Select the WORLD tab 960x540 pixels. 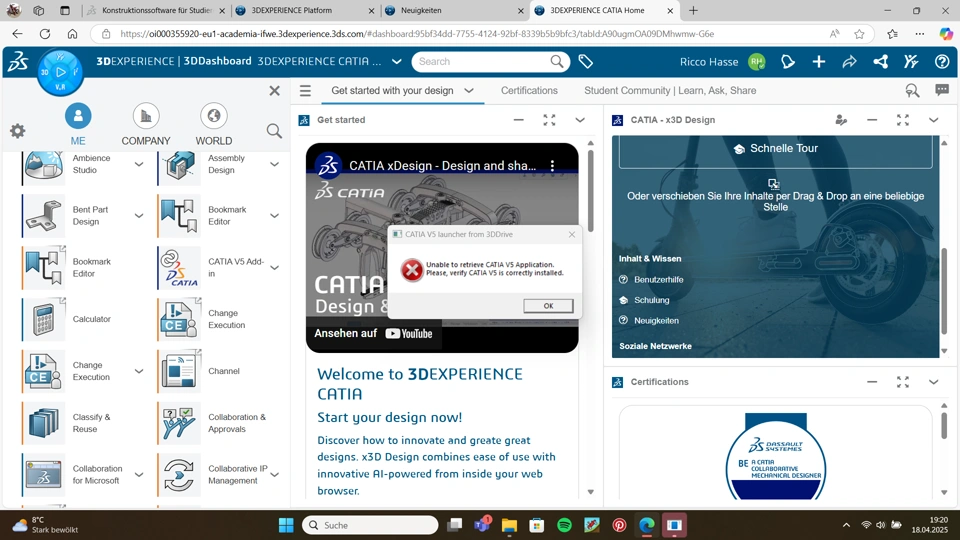tap(214, 124)
